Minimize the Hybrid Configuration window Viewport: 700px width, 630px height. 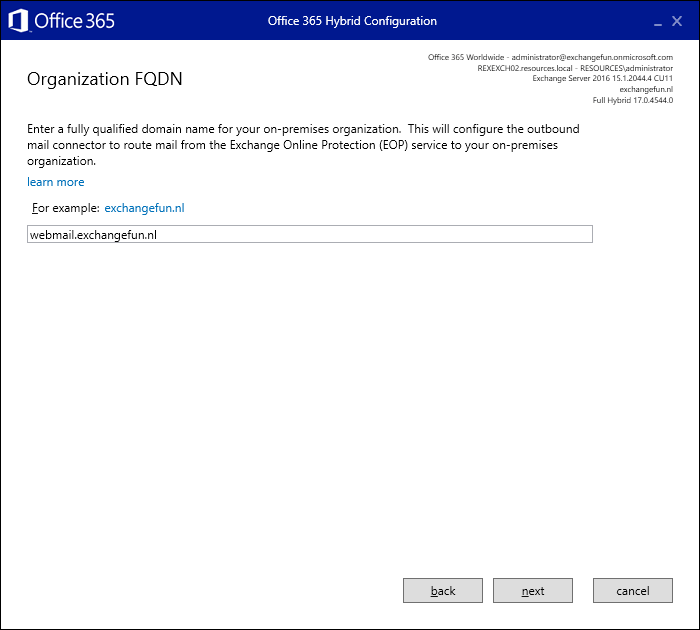tap(657, 21)
